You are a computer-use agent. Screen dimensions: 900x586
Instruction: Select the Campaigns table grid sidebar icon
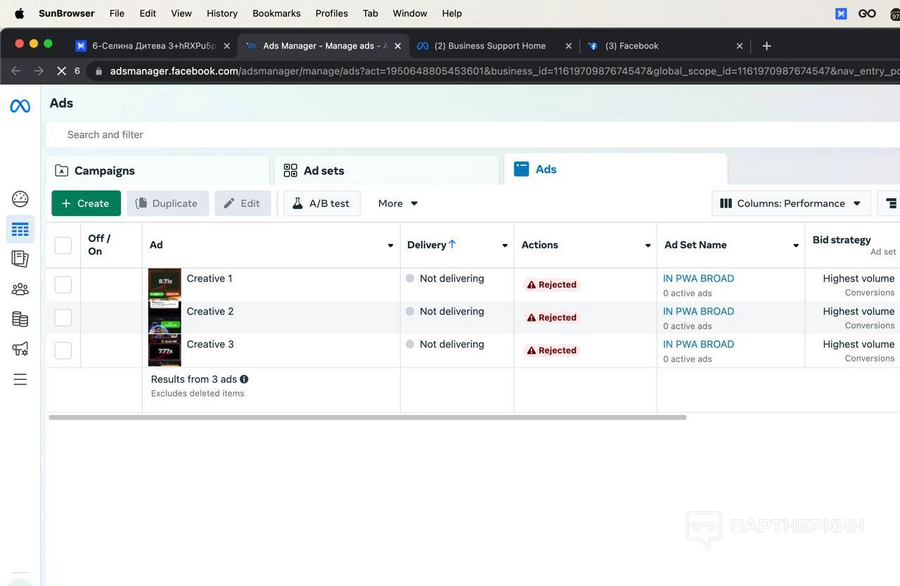tap(20, 230)
